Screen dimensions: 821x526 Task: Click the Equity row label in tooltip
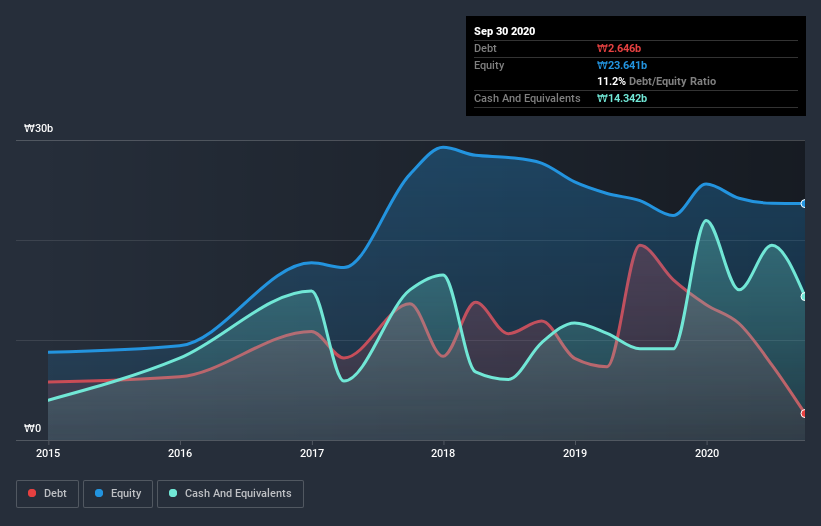489,65
